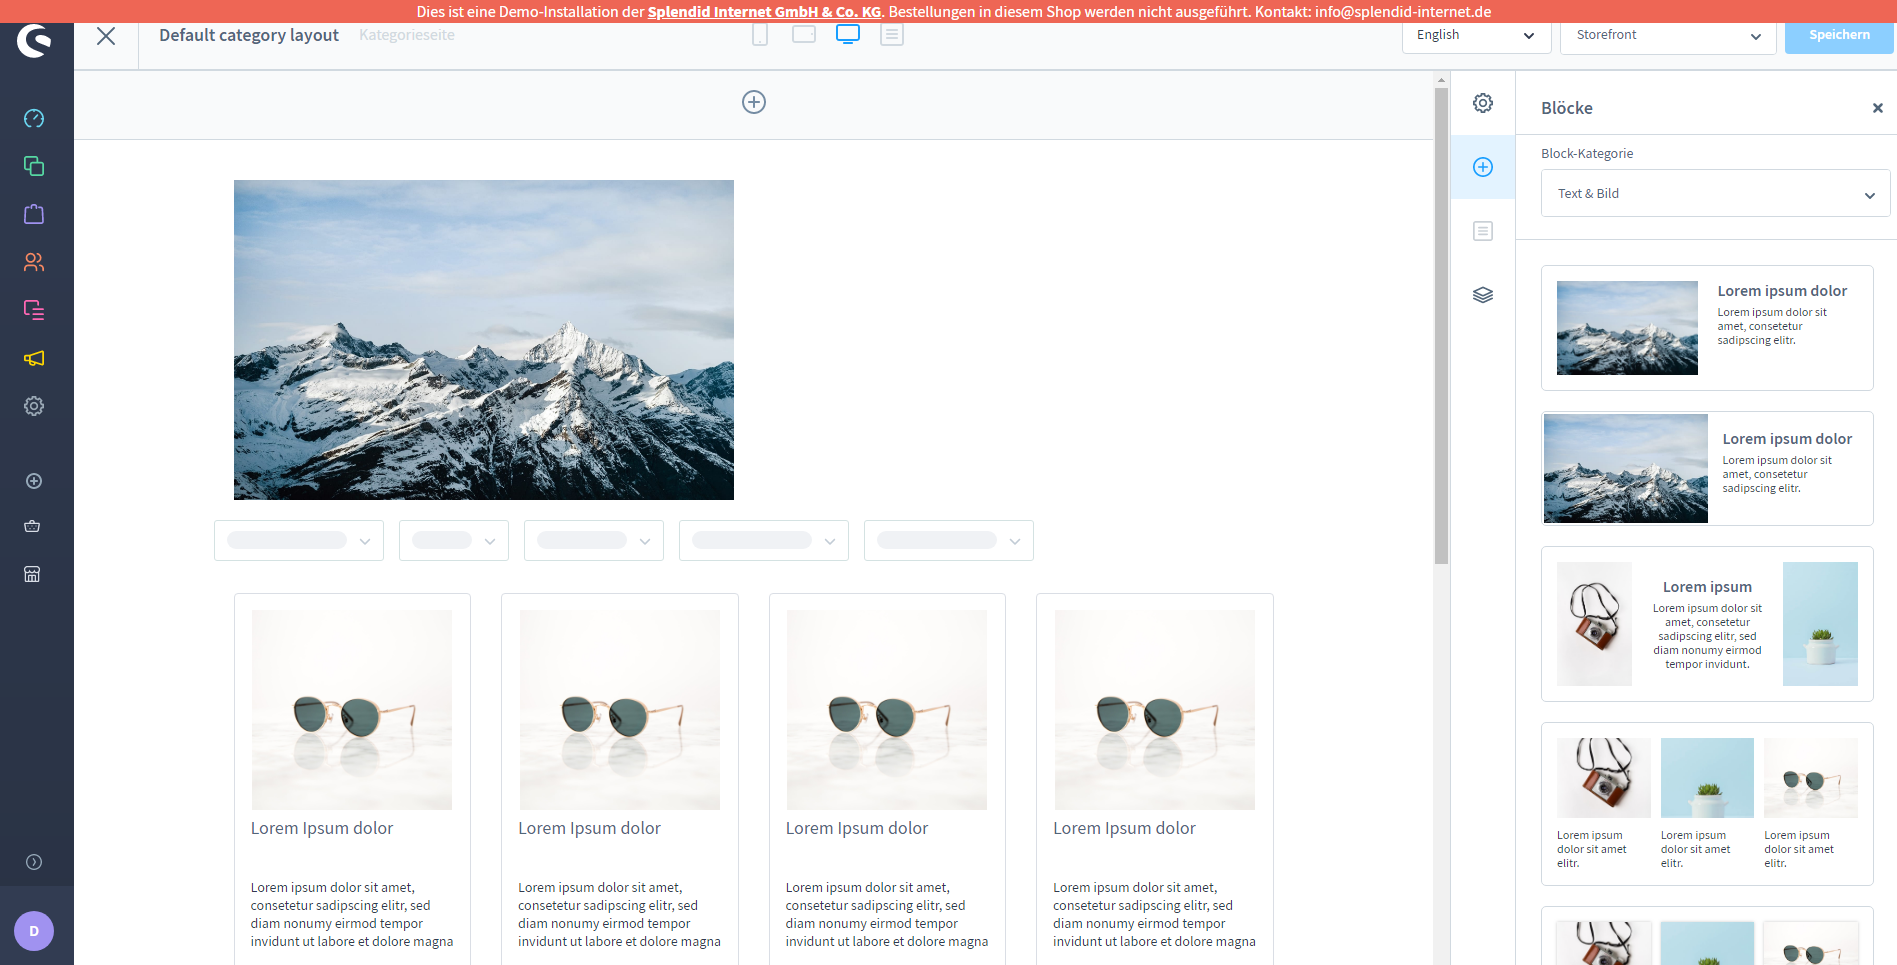The image size is (1897, 965).
Task: Open the extensions plus icon in the sidebar
Action: [34, 481]
